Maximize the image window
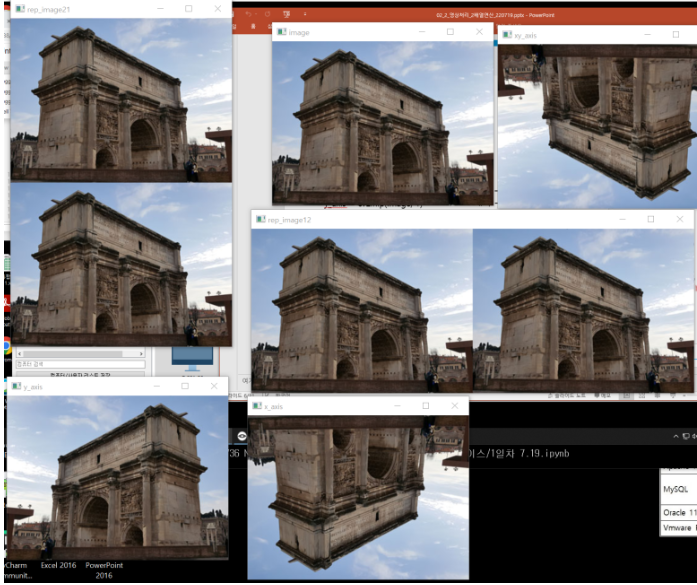This screenshot has width=697, height=585. (450, 32)
